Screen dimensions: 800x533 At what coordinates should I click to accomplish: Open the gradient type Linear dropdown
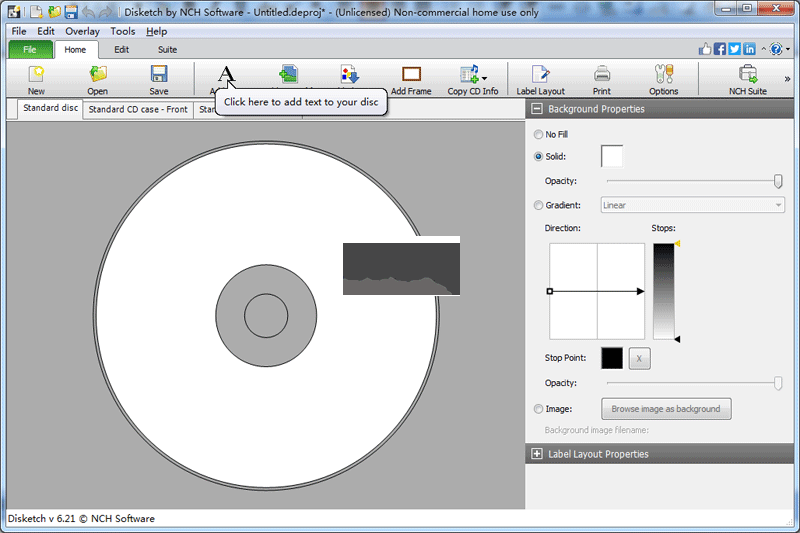coord(692,205)
